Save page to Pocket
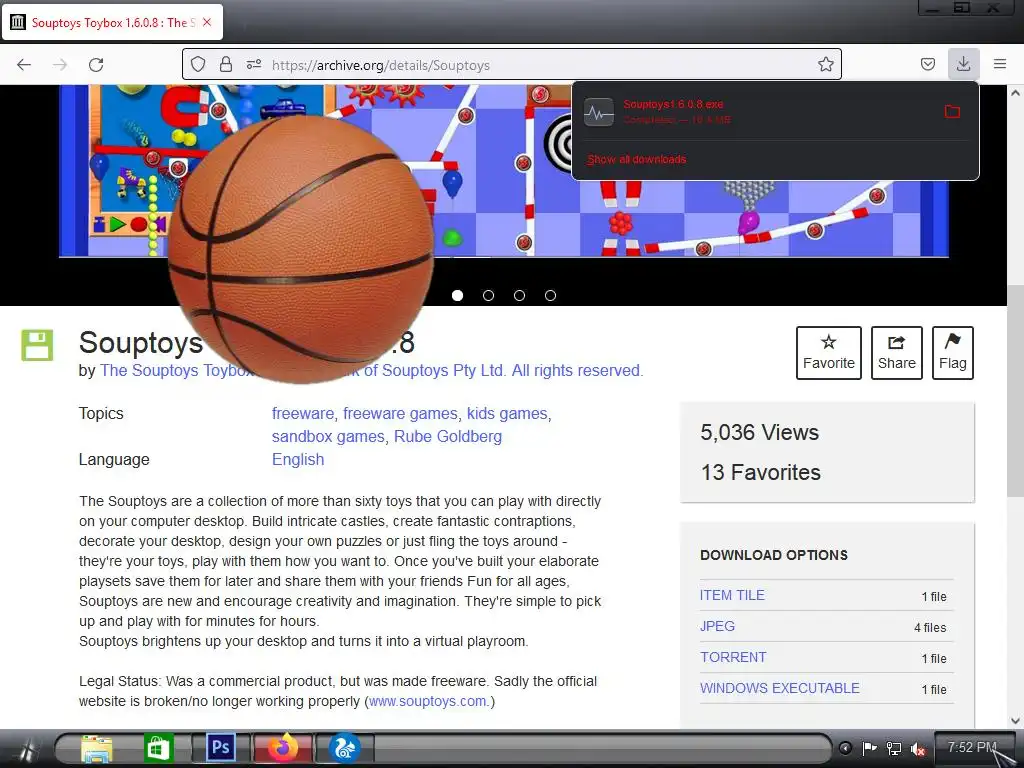 (927, 64)
